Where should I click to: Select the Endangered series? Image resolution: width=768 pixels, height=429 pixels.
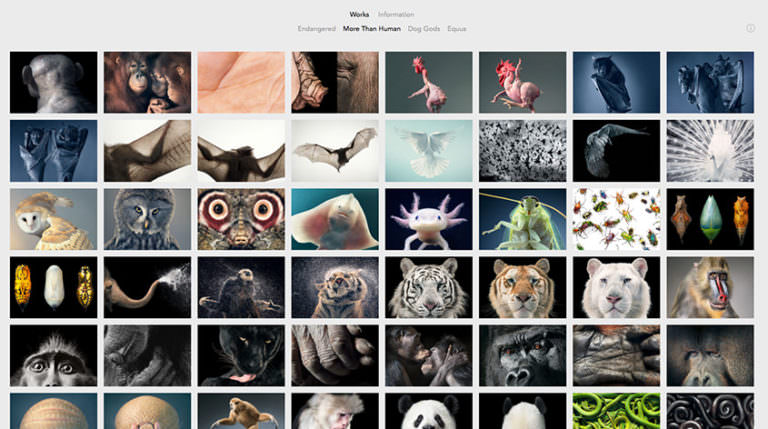pyautogui.click(x=316, y=29)
